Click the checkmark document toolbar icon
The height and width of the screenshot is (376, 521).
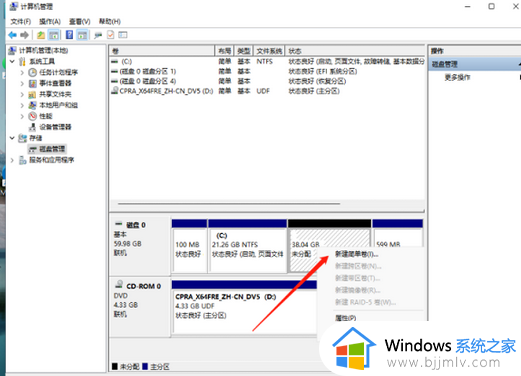click(x=110, y=35)
